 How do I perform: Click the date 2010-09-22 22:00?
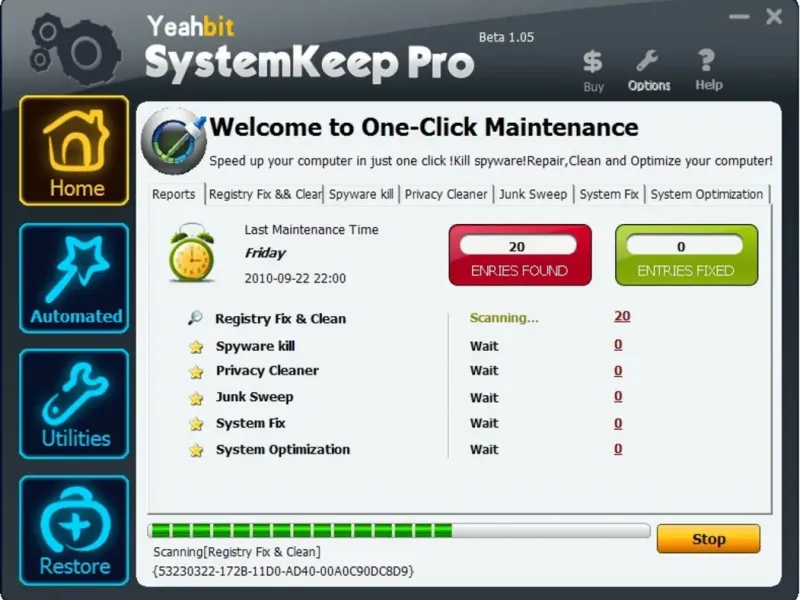(x=295, y=278)
